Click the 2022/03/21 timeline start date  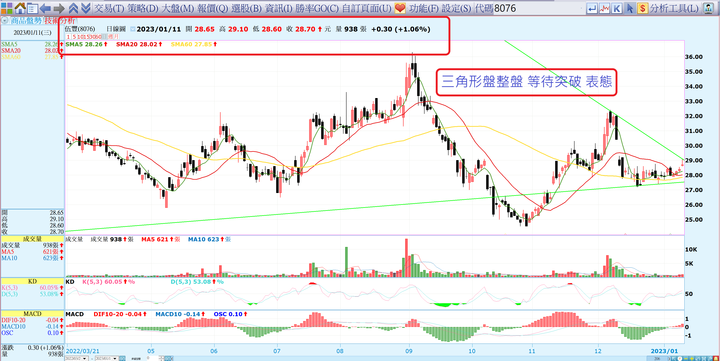coord(83,350)
